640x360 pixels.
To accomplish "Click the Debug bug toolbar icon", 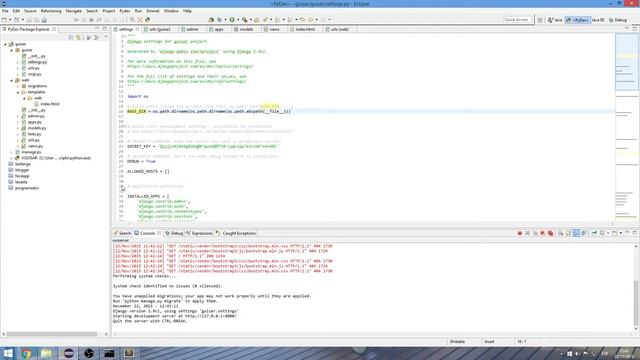I will coord(219,20).
